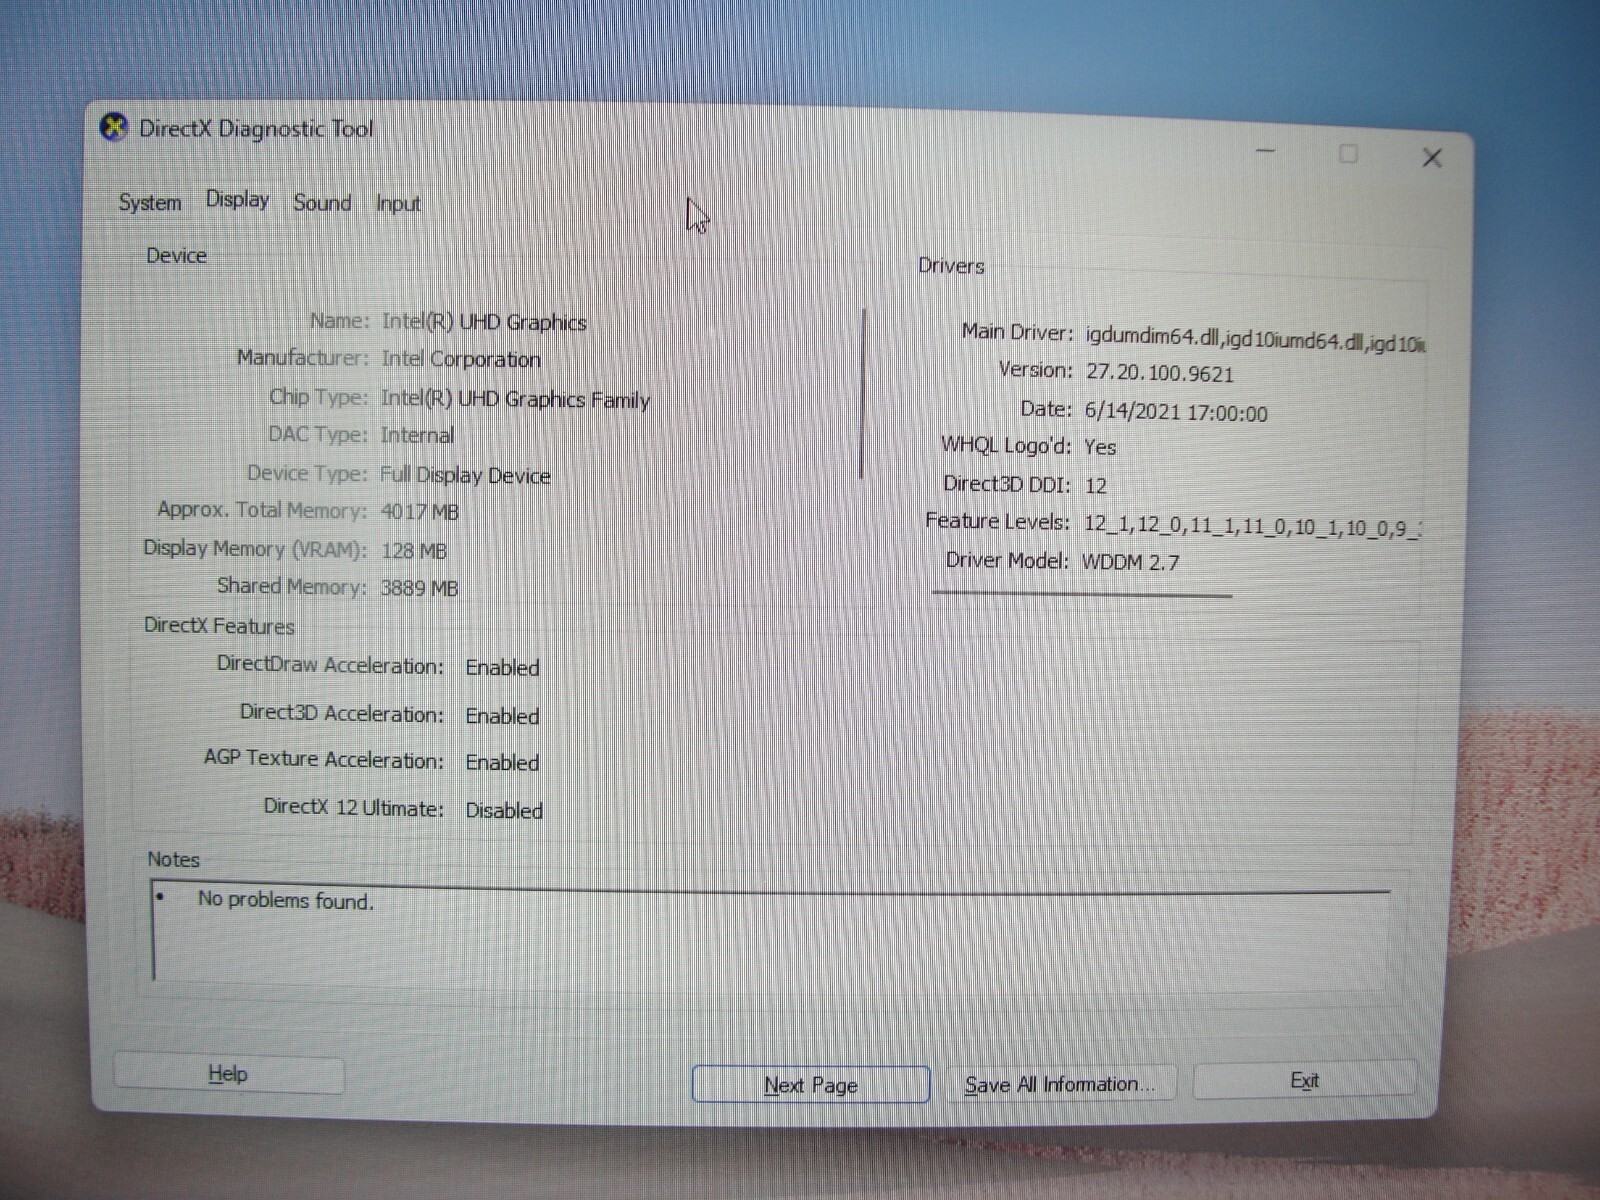Click the Direct3D DDI value '12'
Viewport: 1600px width, 1200px height.
click(x=1096, y=486)
